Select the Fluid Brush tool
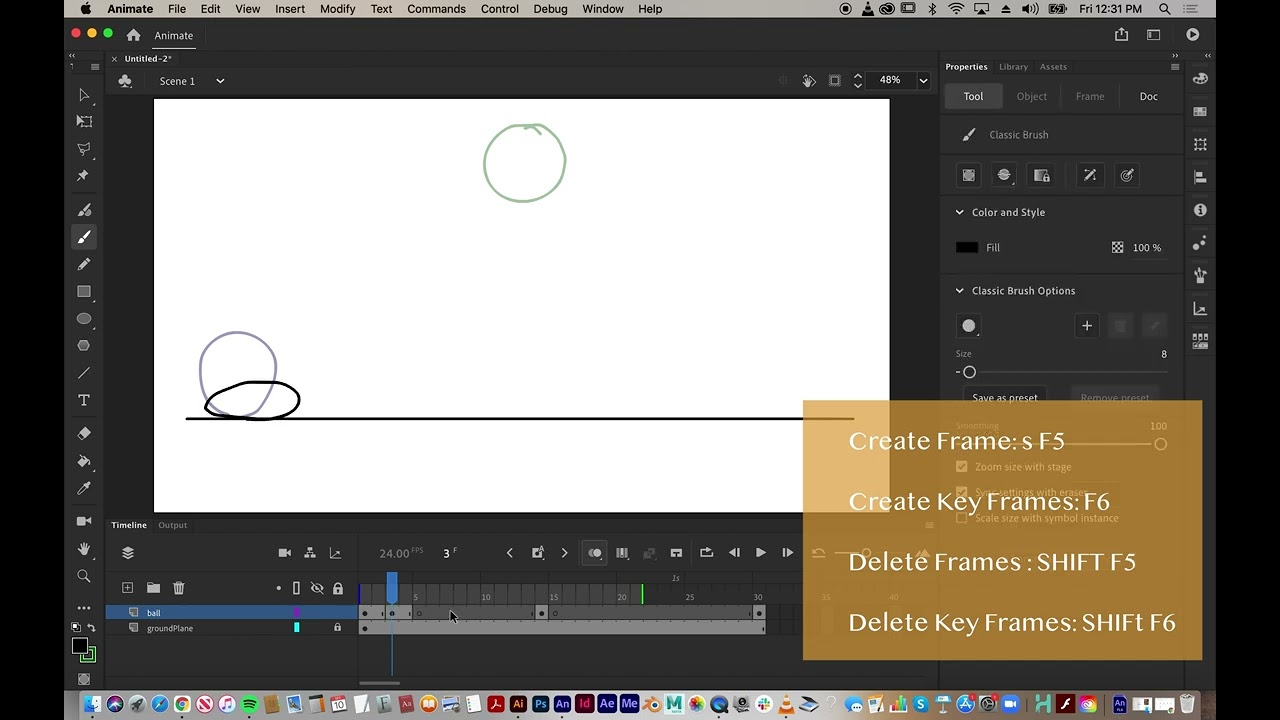 84,210
